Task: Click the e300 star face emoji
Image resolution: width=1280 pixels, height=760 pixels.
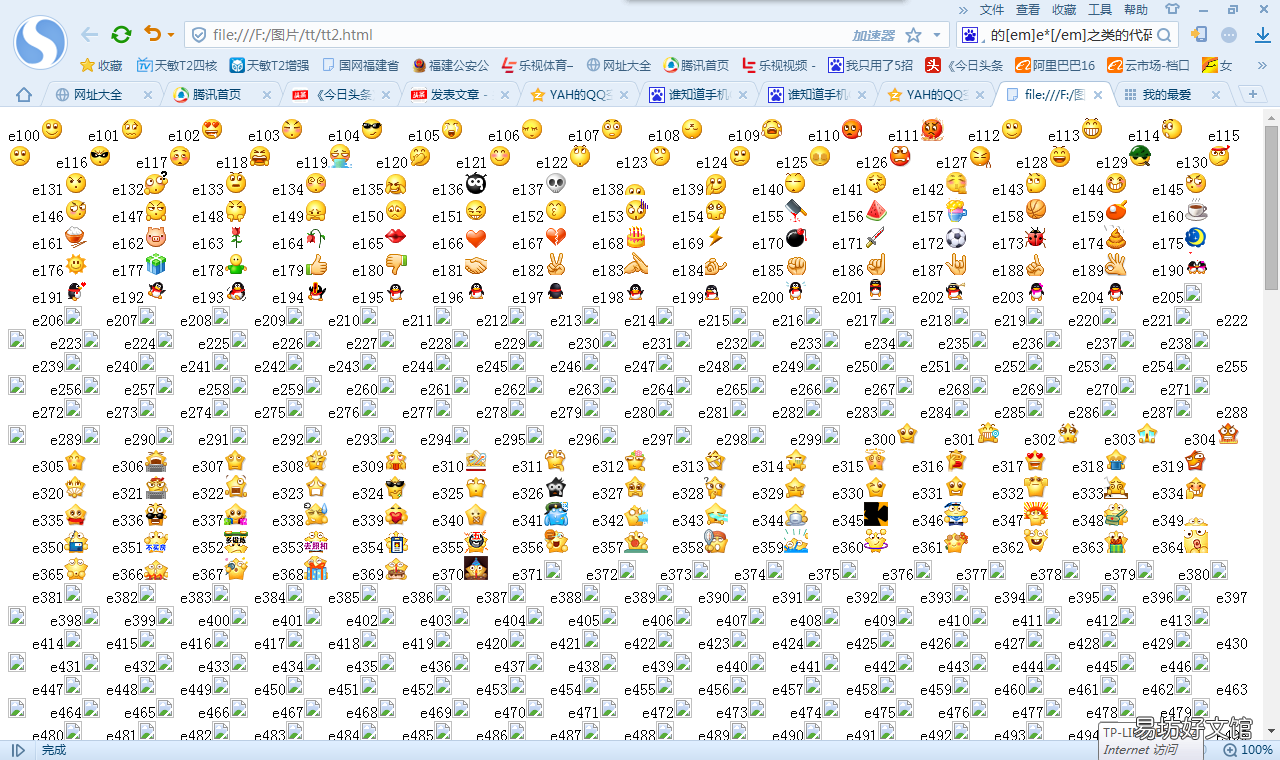Action: pos(907,433)
